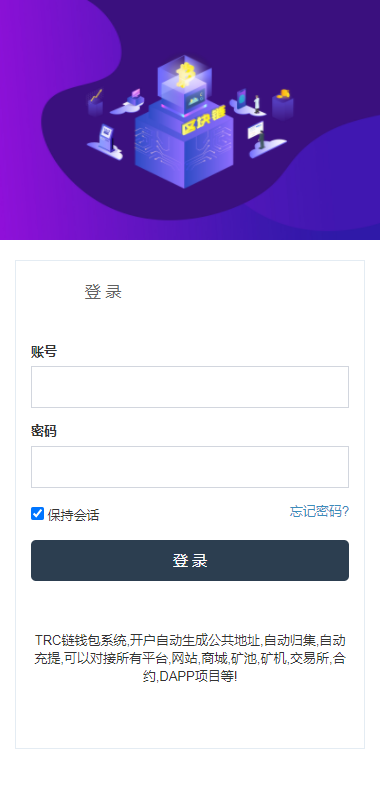This screenshot has width=380, height=802.
Task: Click the laptop platform icon in the banner
Action: tap(129, 102)
